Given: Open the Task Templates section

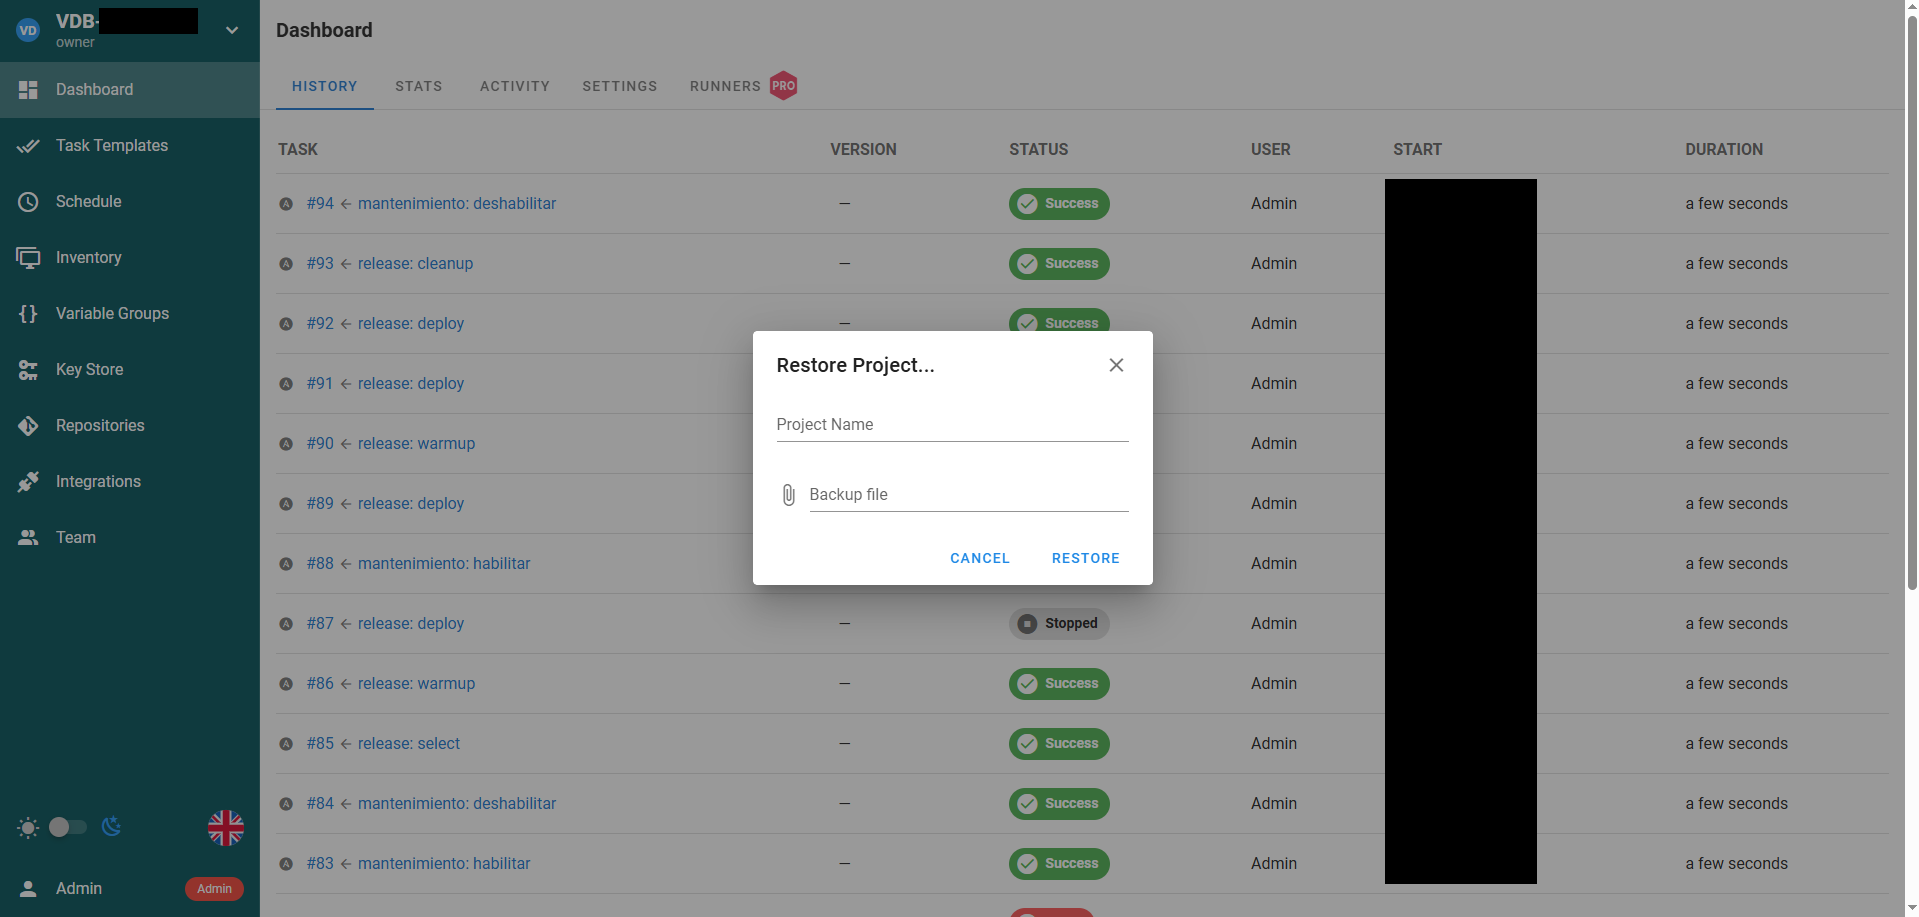Looking at the screenshot, I should coord(111,145).
